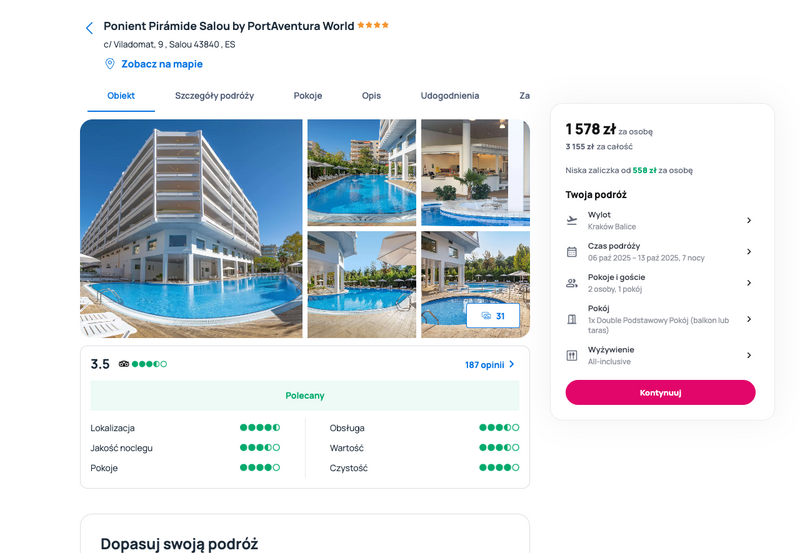
Task: Click the back arrow beside hotel name
Action: tap(89, 28)
